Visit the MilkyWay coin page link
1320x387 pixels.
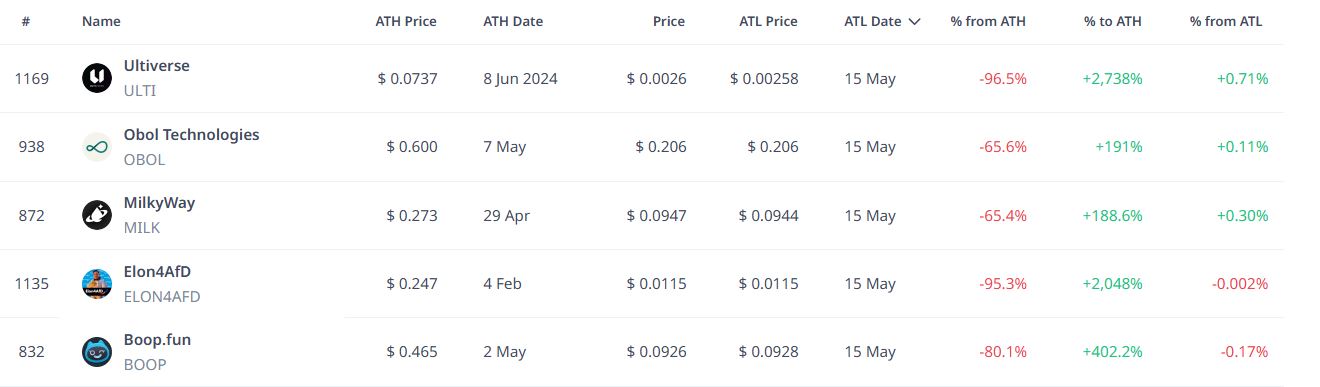tap(159, 203)
